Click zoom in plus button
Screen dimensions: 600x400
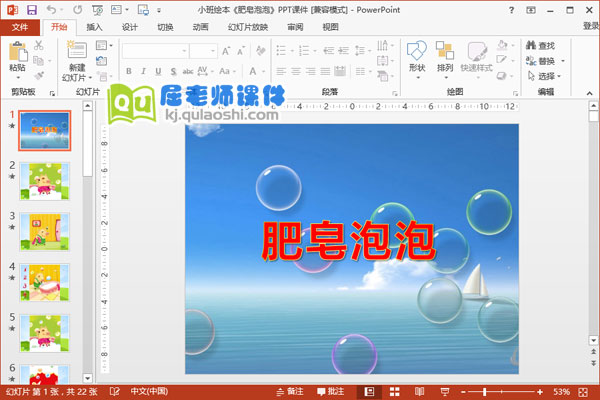click(540, 392)
